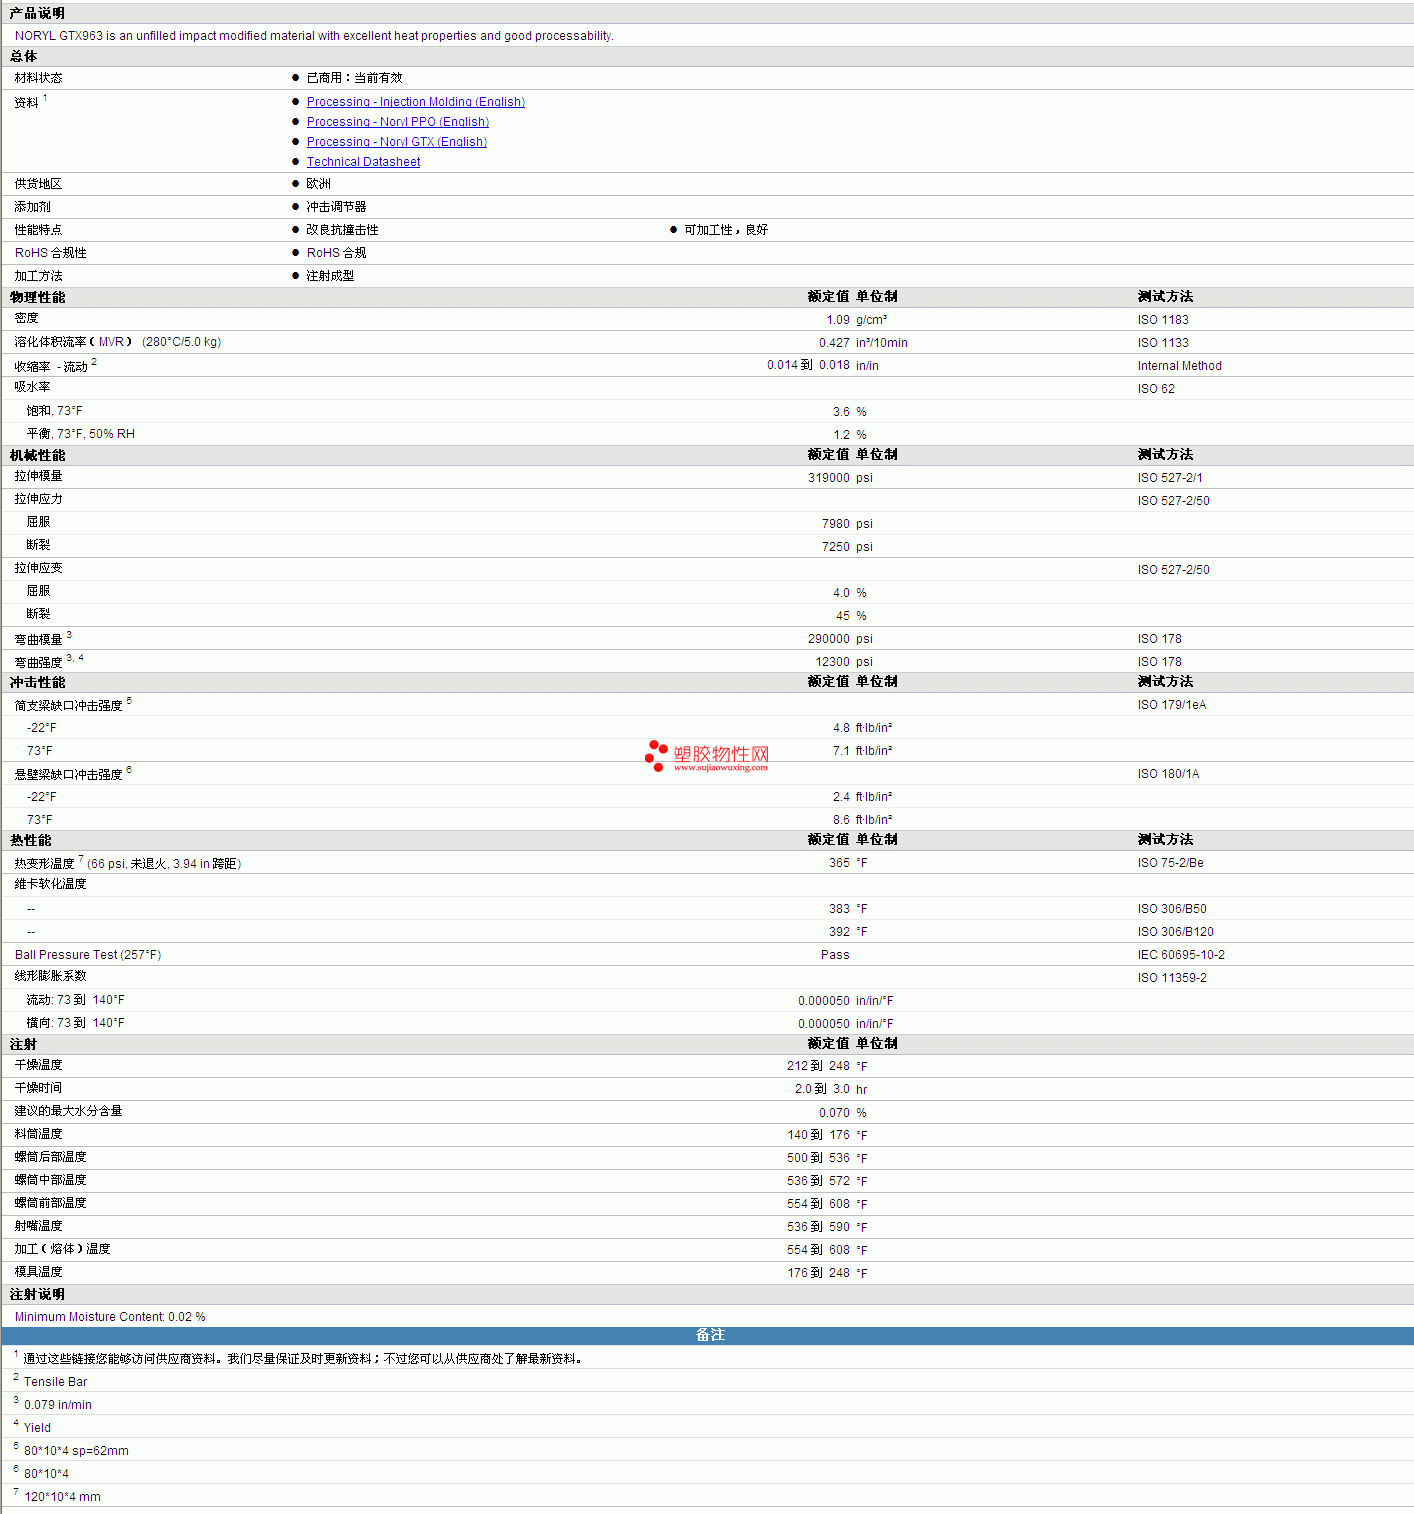Click max moisture value 0.070

click(834, 1113)
